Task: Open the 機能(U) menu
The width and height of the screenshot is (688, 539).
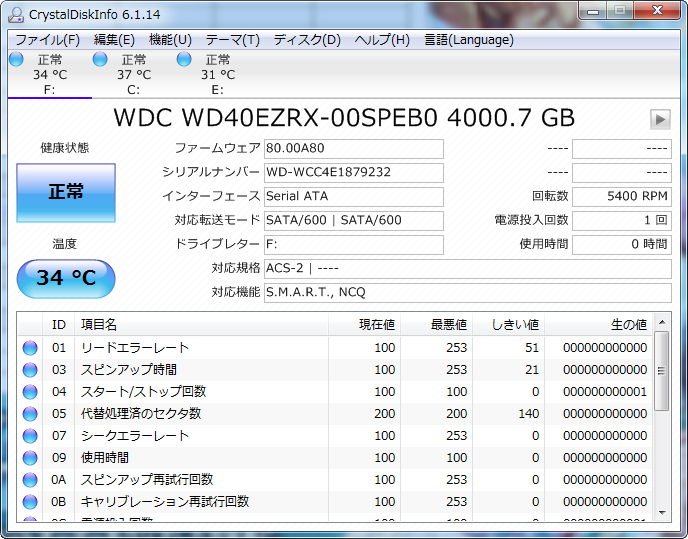Action: point(170,40)
